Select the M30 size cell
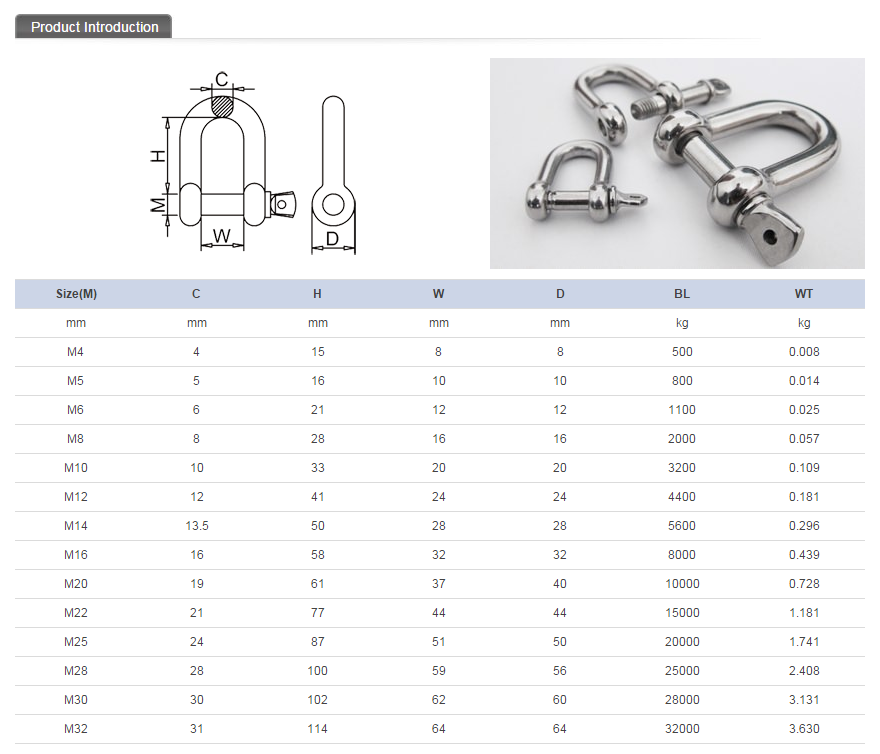 (x=76, y=700)
